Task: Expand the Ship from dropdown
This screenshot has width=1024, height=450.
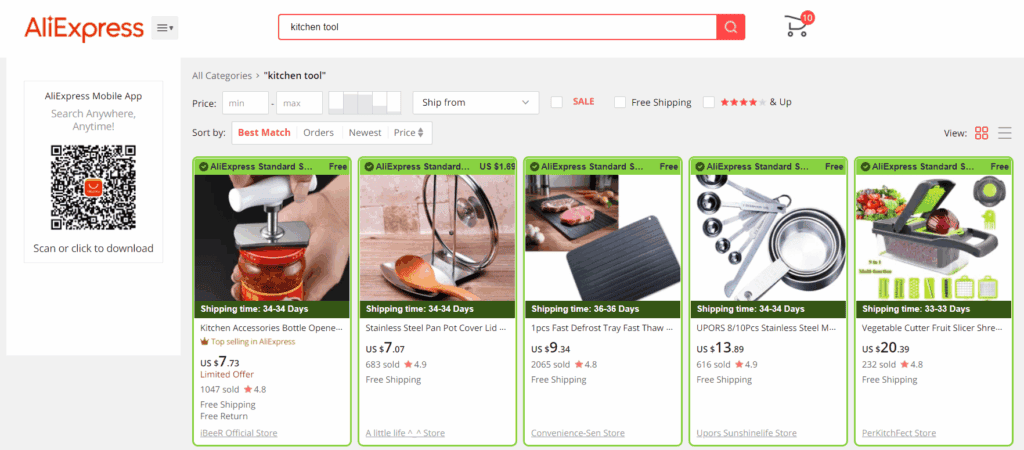Action: click(x=476, y=103)
